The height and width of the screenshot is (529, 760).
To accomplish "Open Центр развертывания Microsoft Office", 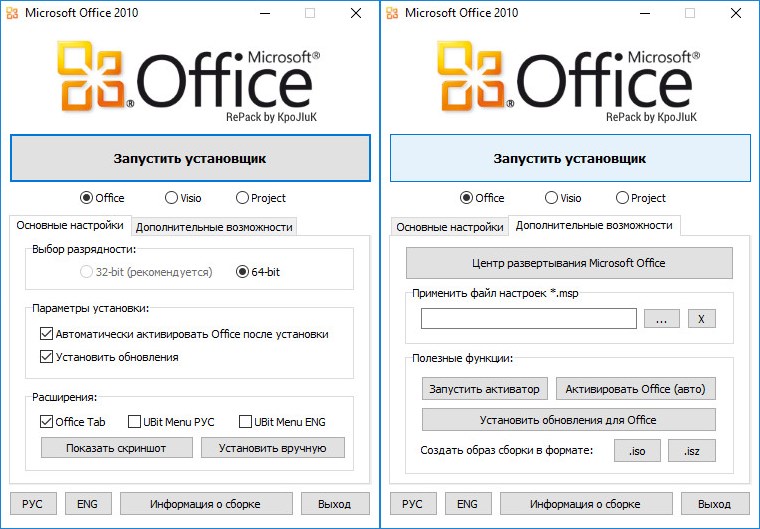I will [x=568, y=263].
